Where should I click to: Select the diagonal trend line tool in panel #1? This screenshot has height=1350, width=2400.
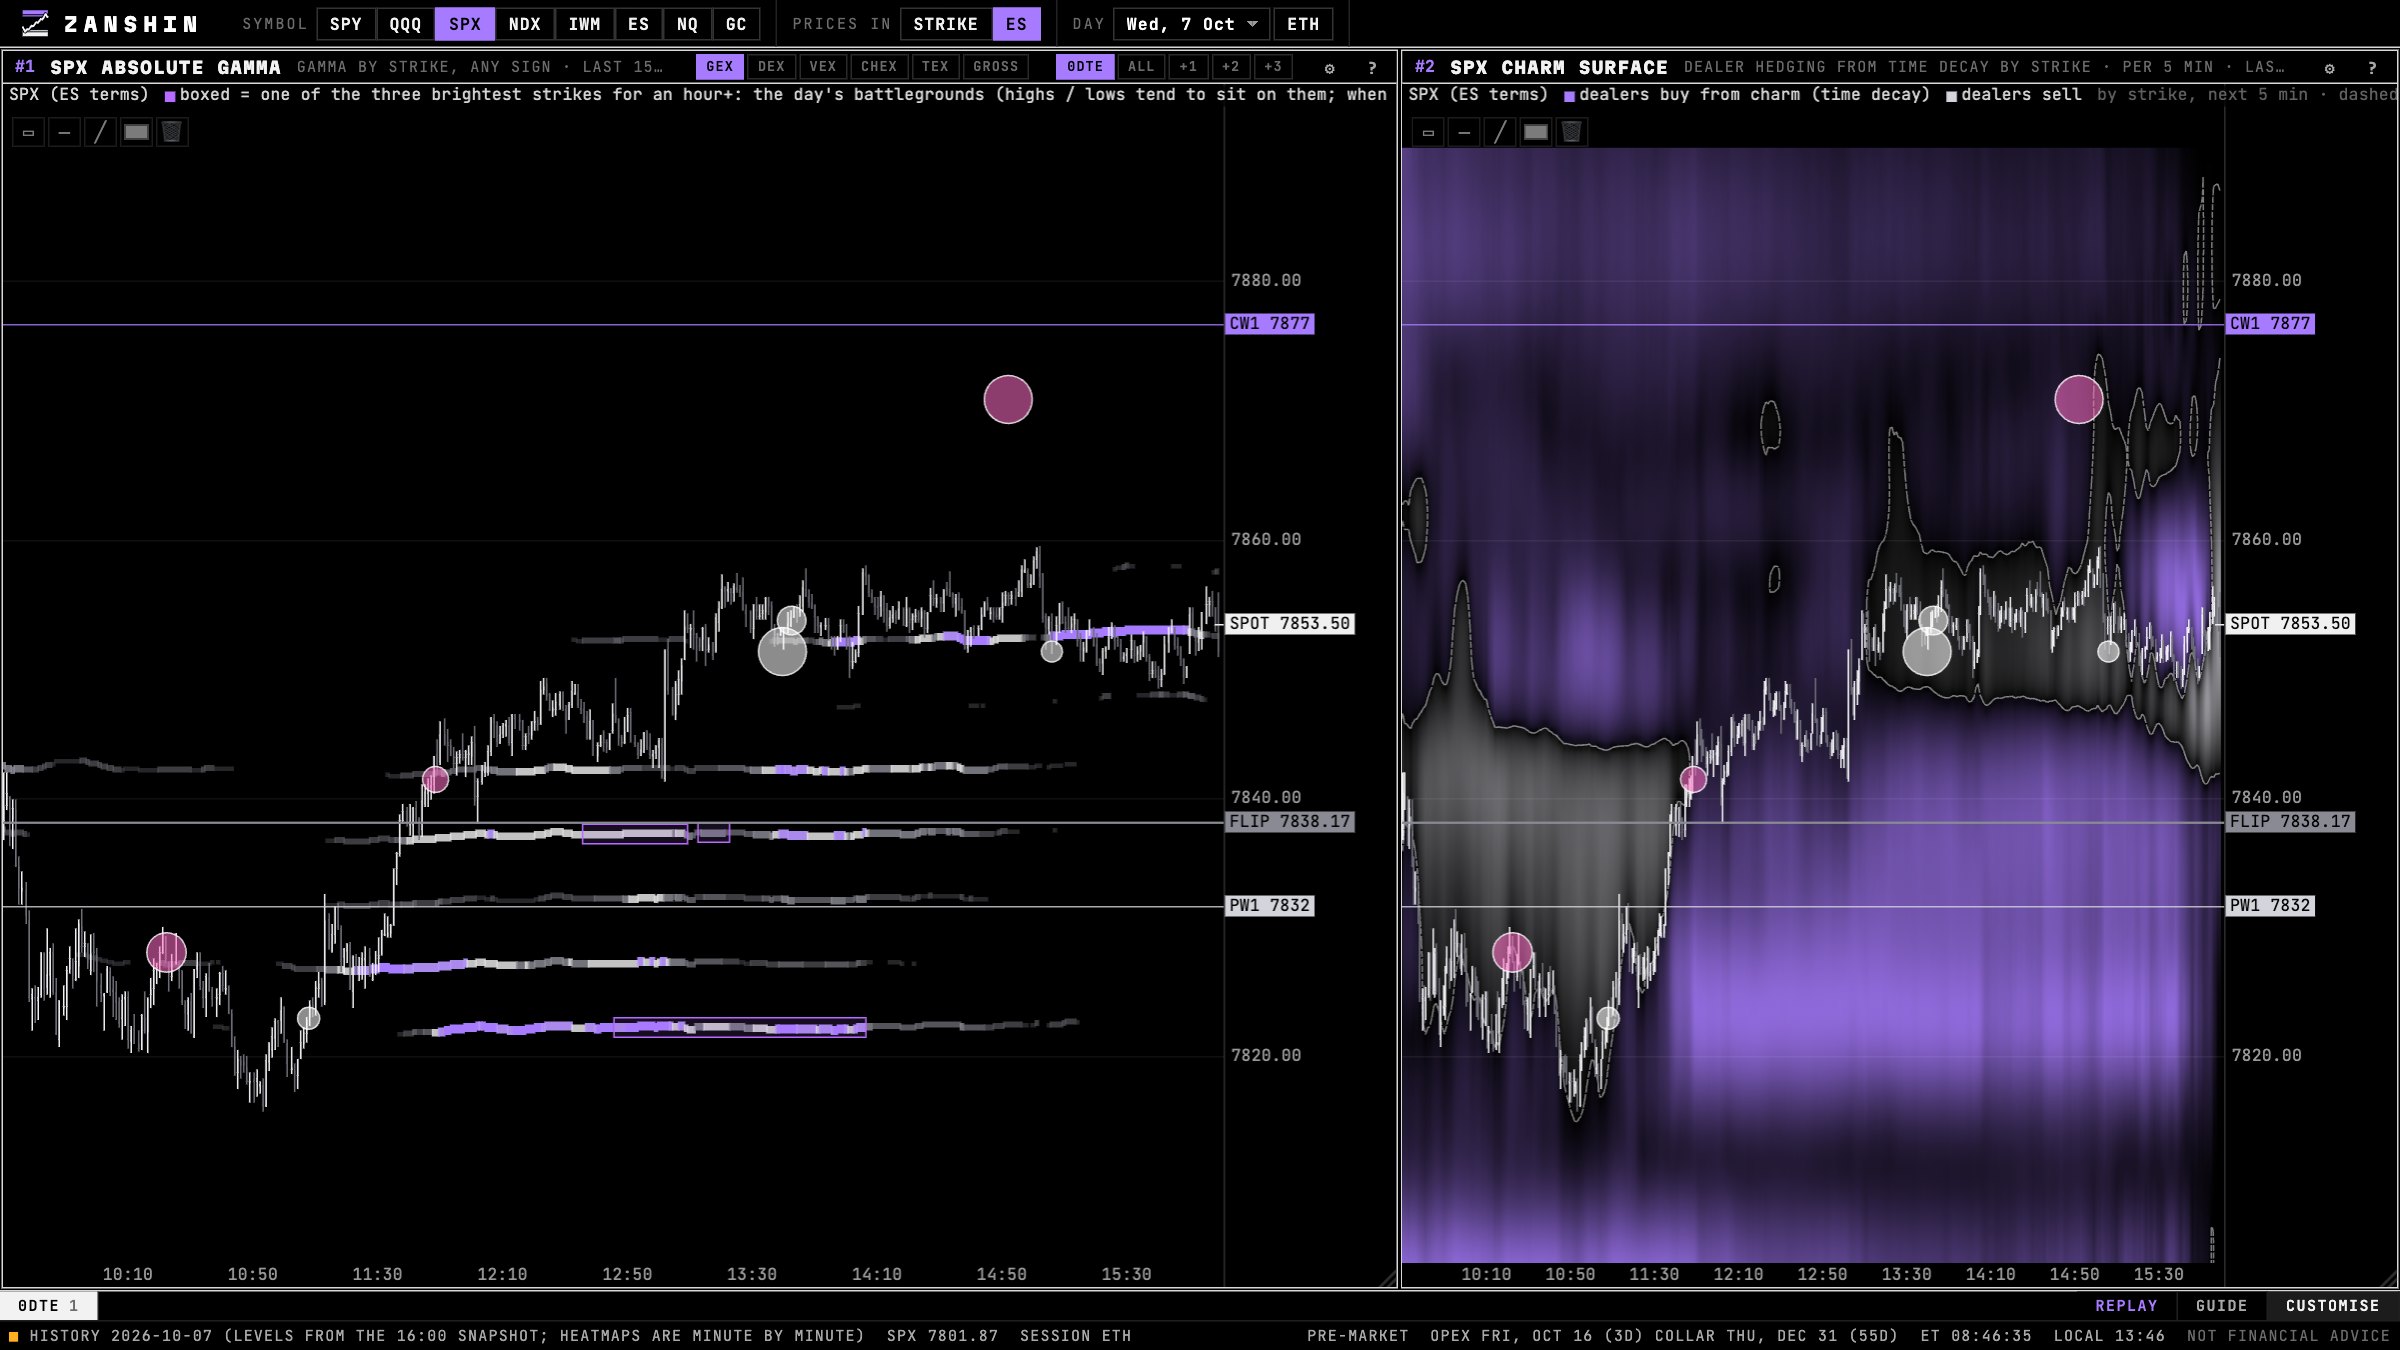(x=100, y=132)
